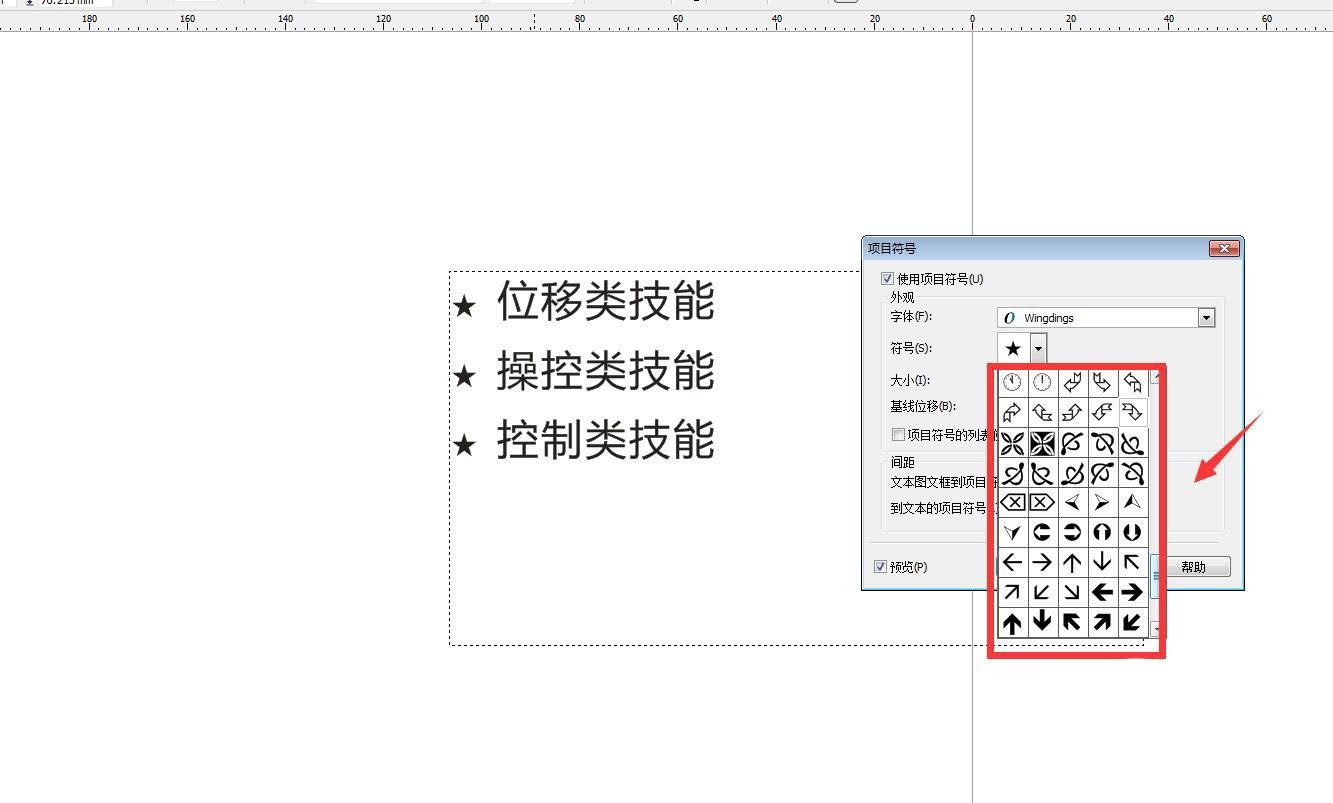Close the 项目符号 dialog

click(x=1224, y=248)
